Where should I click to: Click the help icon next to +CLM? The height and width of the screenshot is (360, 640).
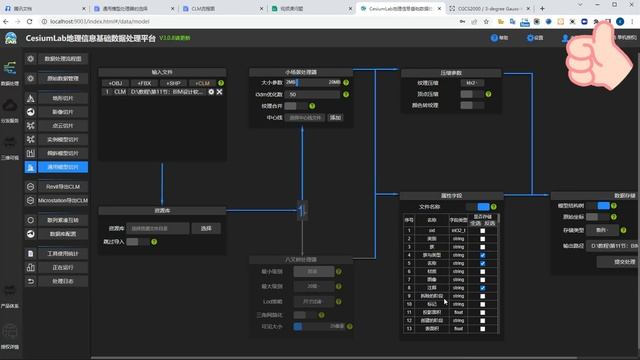221,83
